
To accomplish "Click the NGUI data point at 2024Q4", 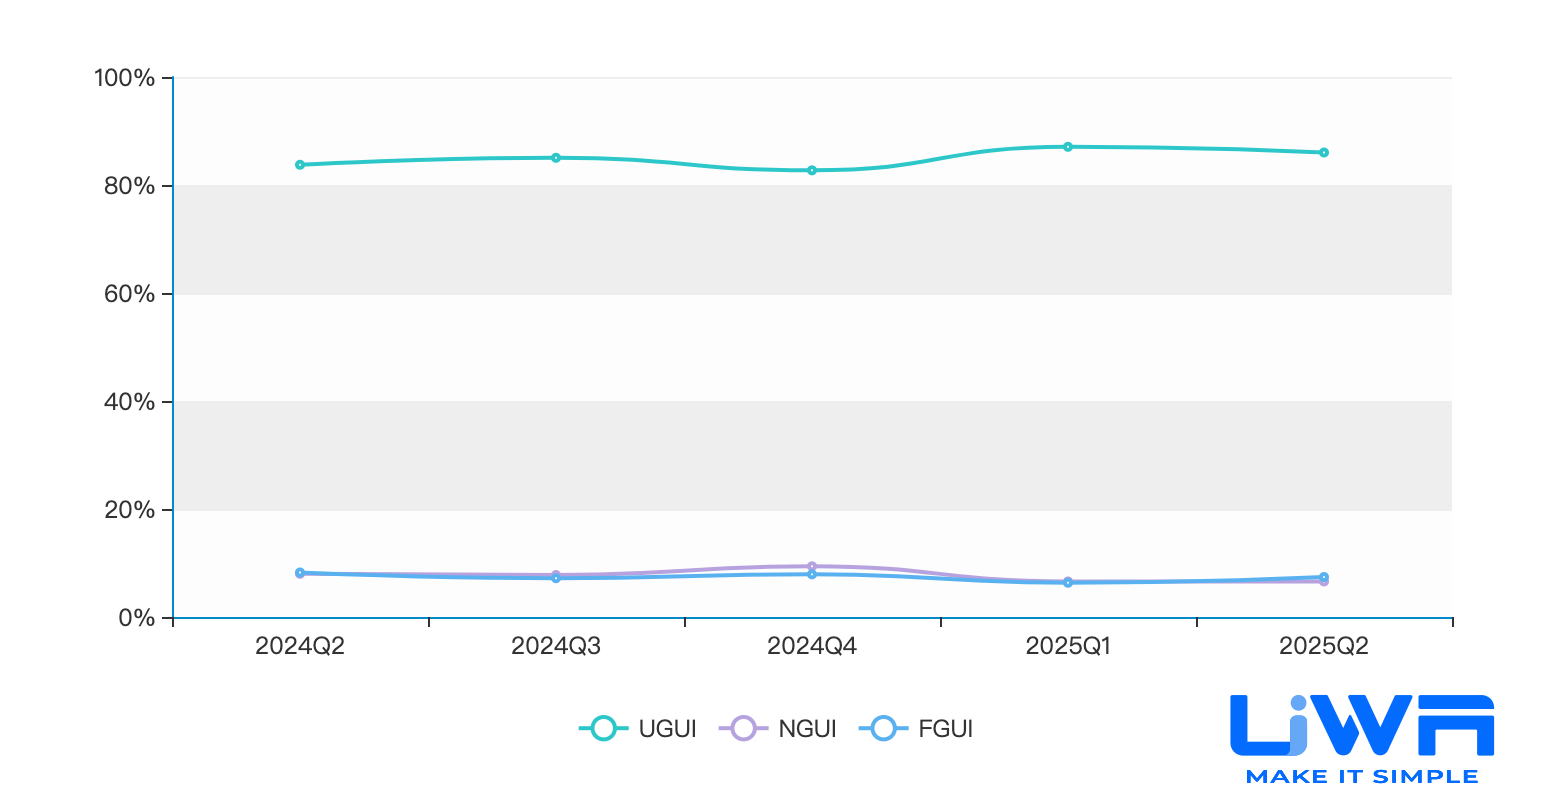I will tap(812, 566).
